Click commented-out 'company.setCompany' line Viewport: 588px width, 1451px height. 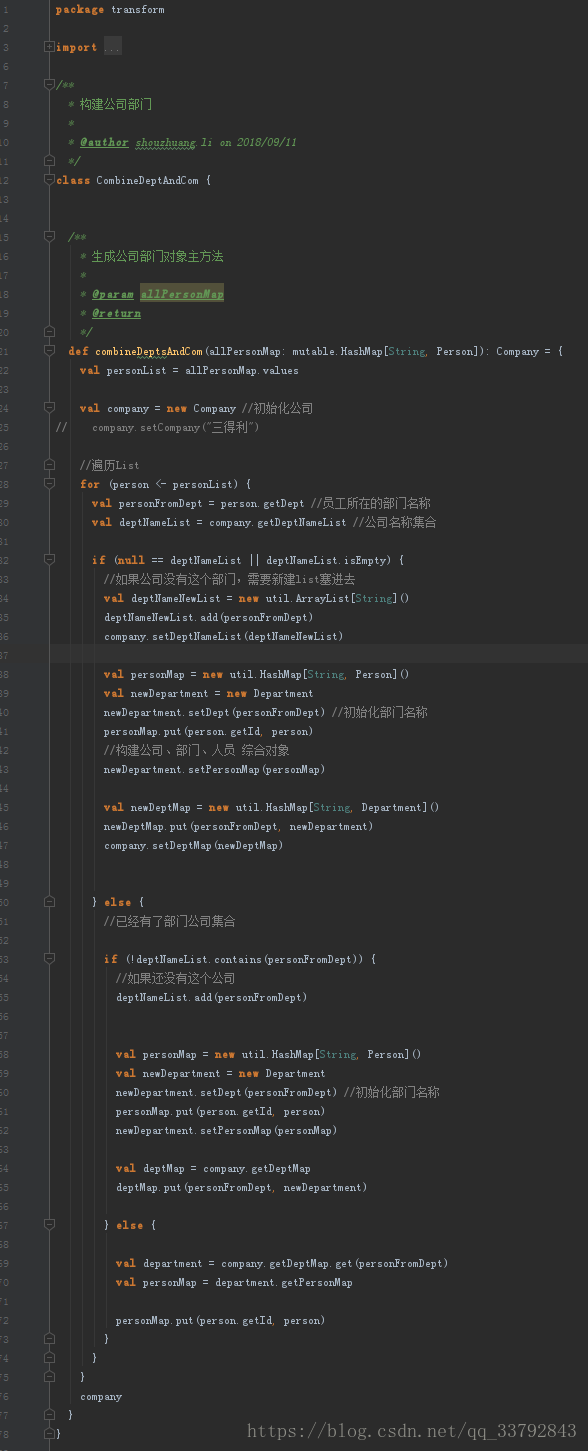point(175,427)
